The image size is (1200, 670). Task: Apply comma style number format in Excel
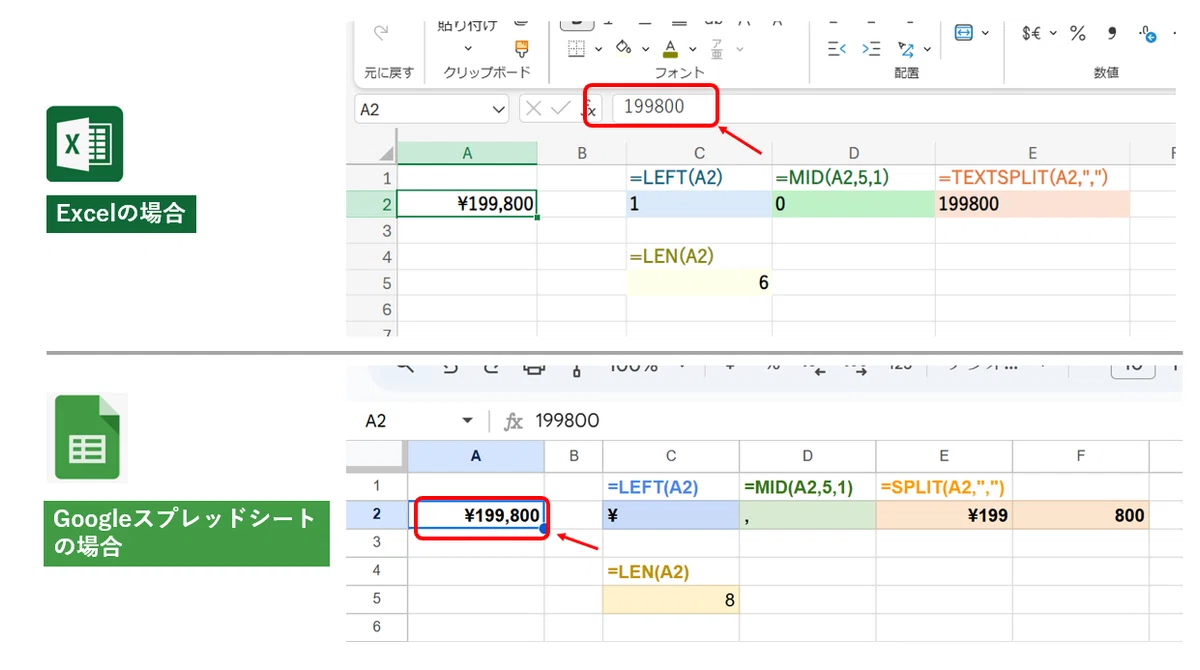(x=1111, y=33)
